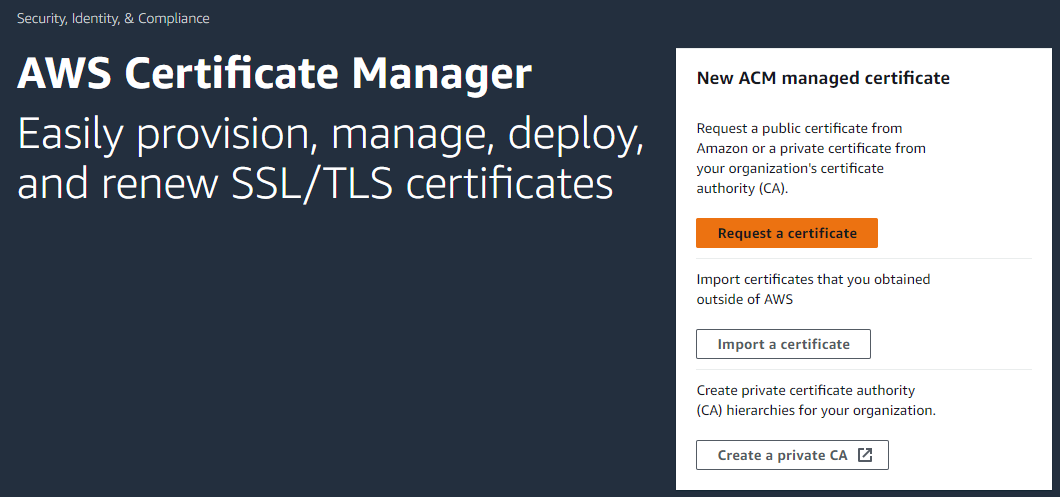The width and height of the screenshot is (1060, 497).
Task: Click the 'Easily provision, manage, deploy,' tagline line
Action: click(x=331, y=135)
